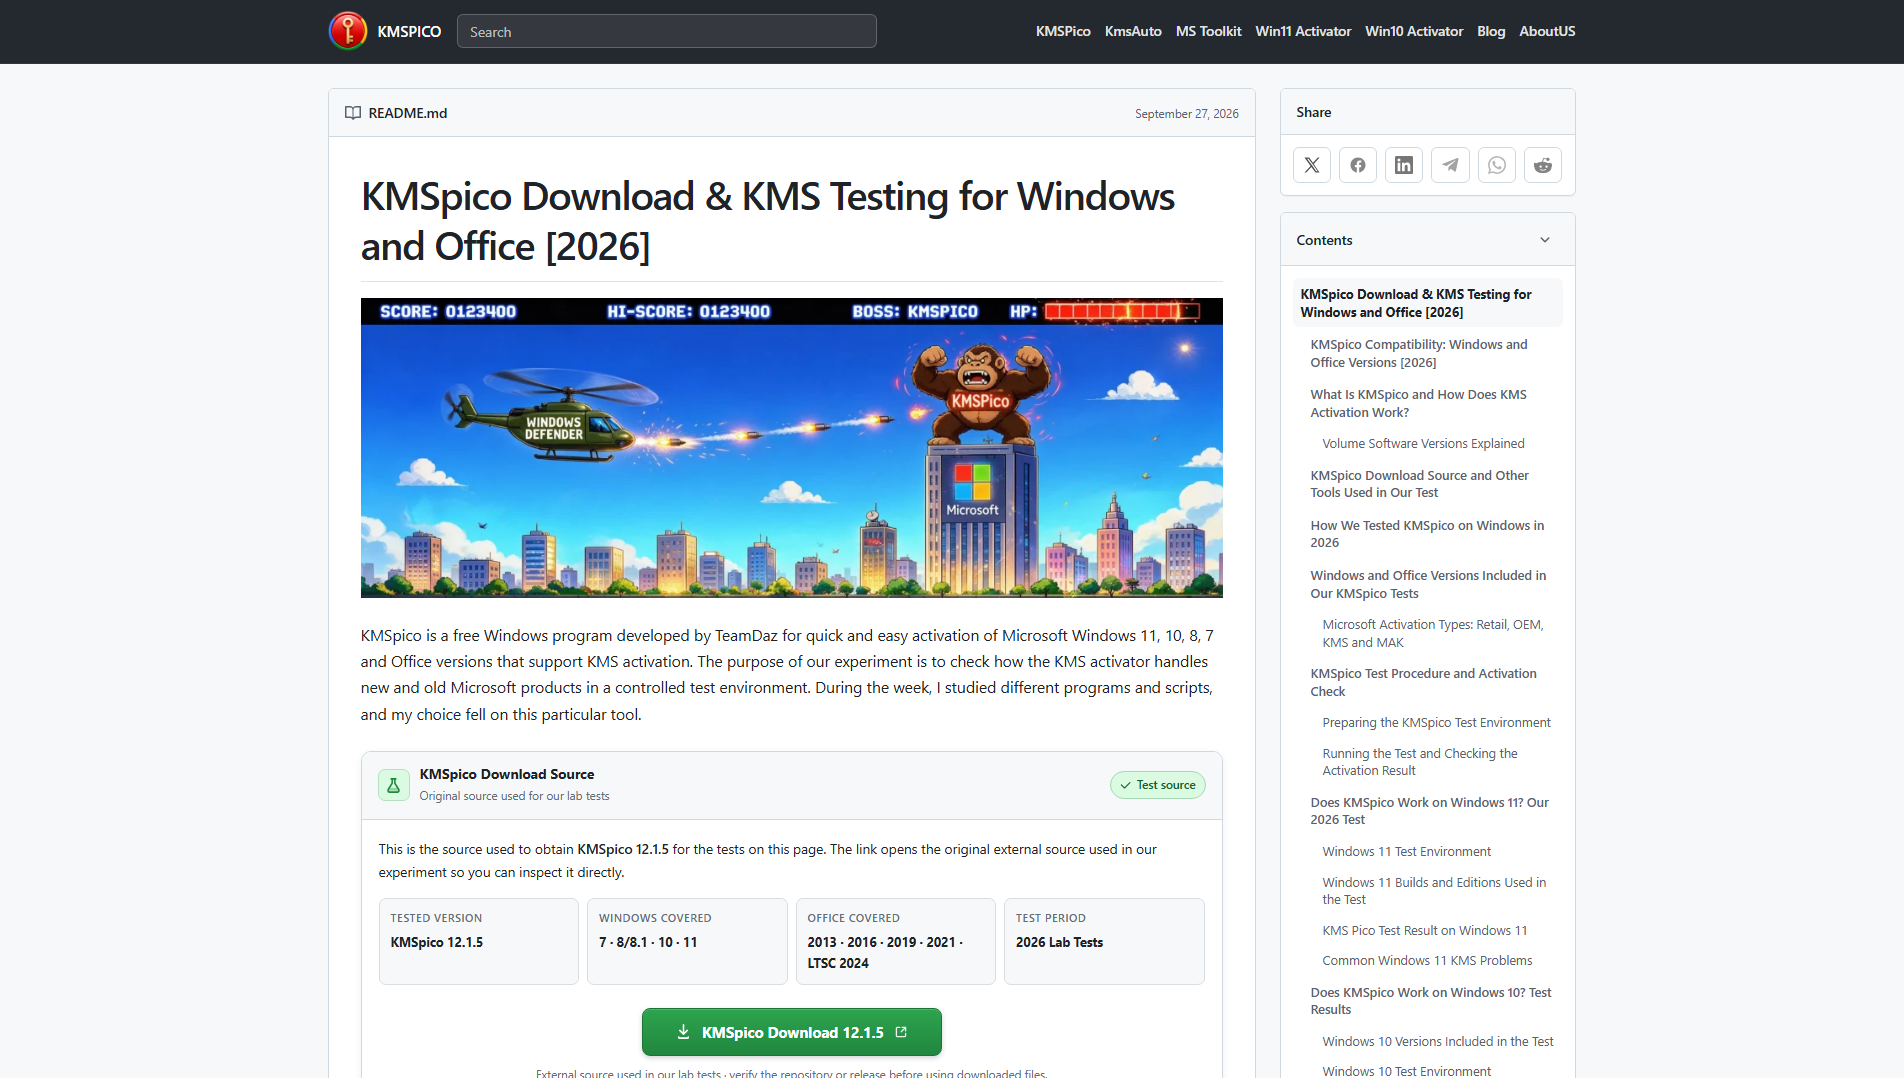This screenshot has width=1904, height=1078.
Task: Open Microsoft Activation Types contents entry
Action: (1433, 633)
